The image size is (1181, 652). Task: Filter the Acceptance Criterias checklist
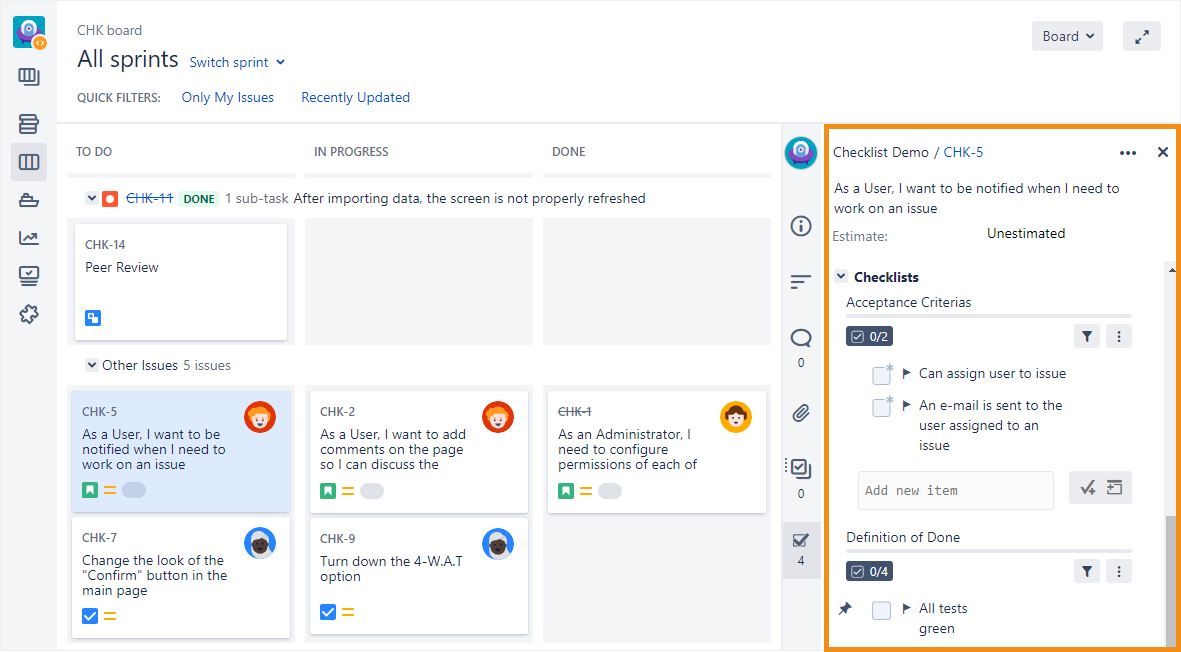pos(1087,337)
